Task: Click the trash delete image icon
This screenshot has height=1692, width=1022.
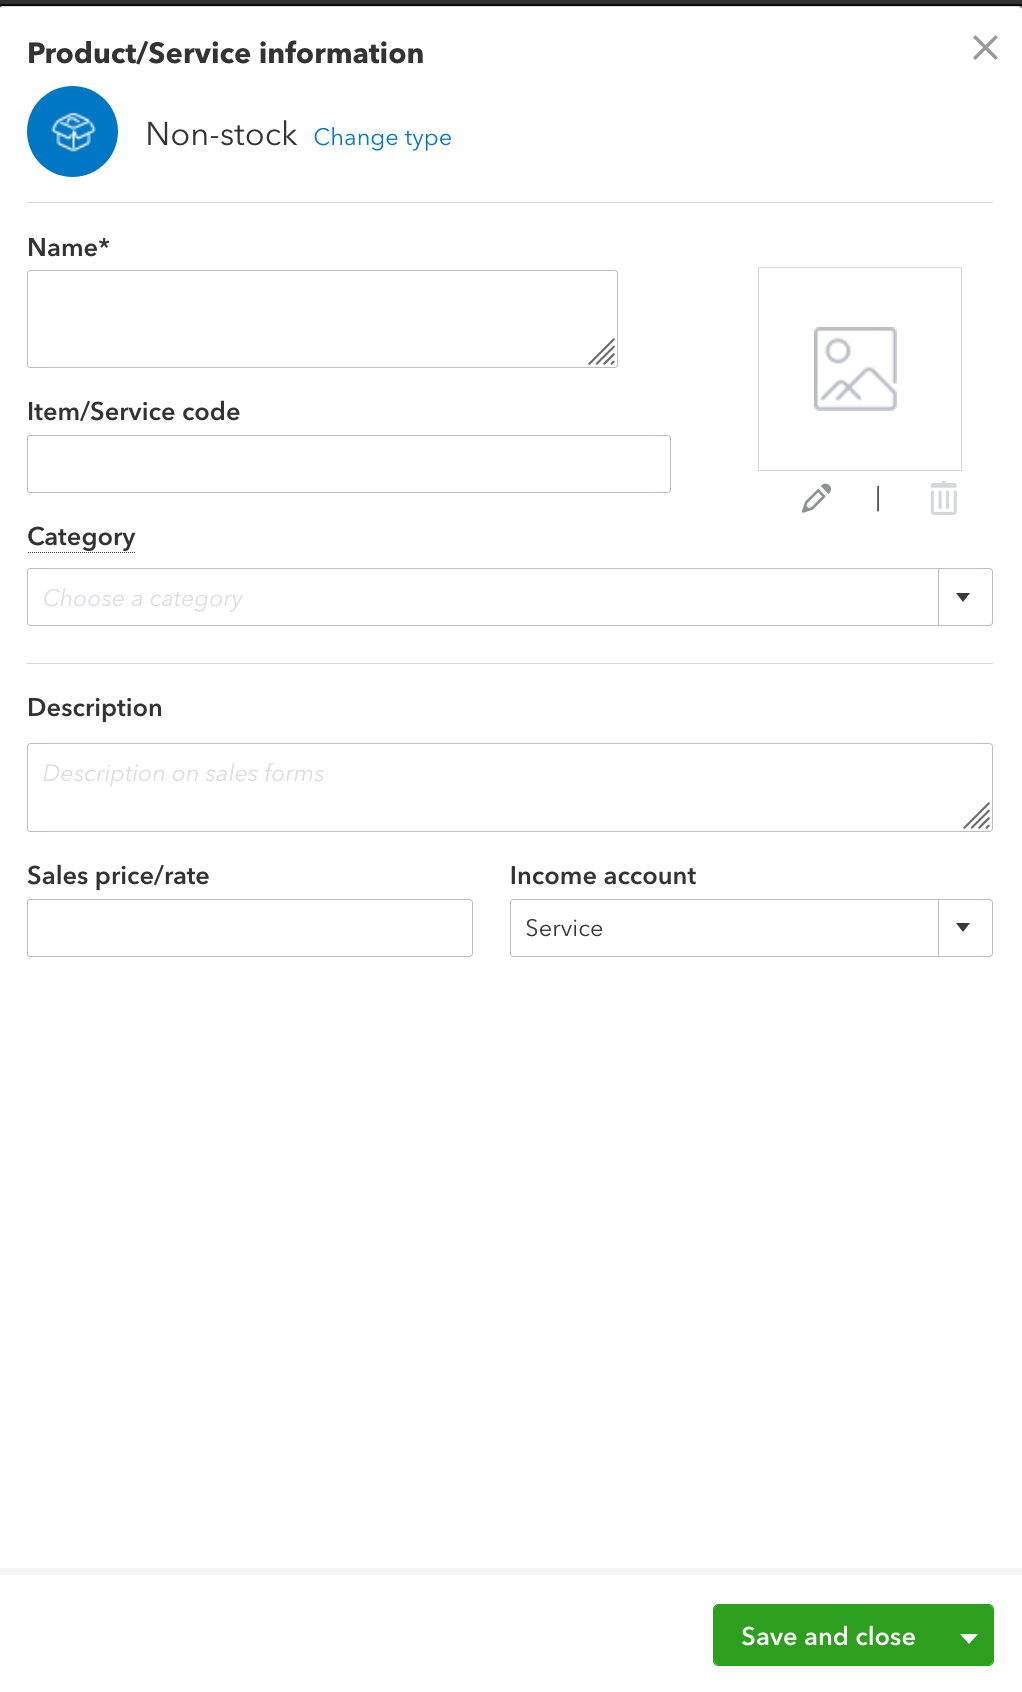Action: pos(943,498)
